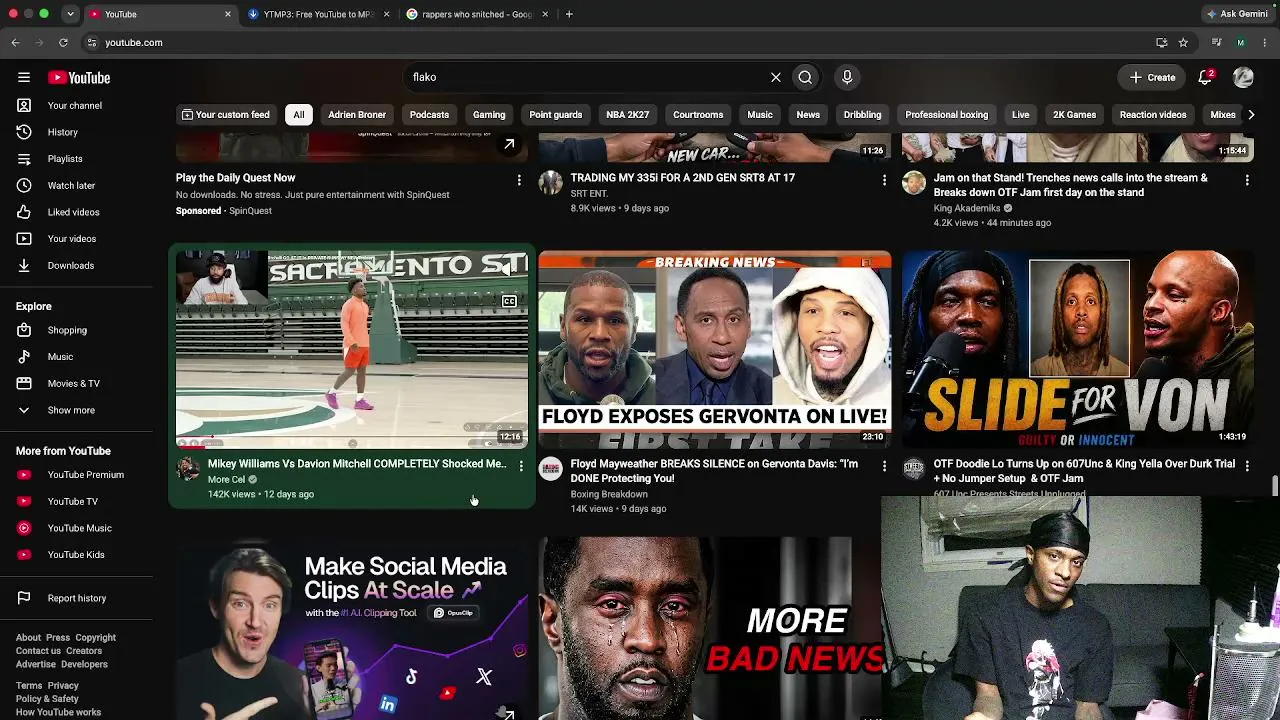Screen dimensions: 1280x720
Task: Open options for Jam on that Stand video
Action: 1247,180
